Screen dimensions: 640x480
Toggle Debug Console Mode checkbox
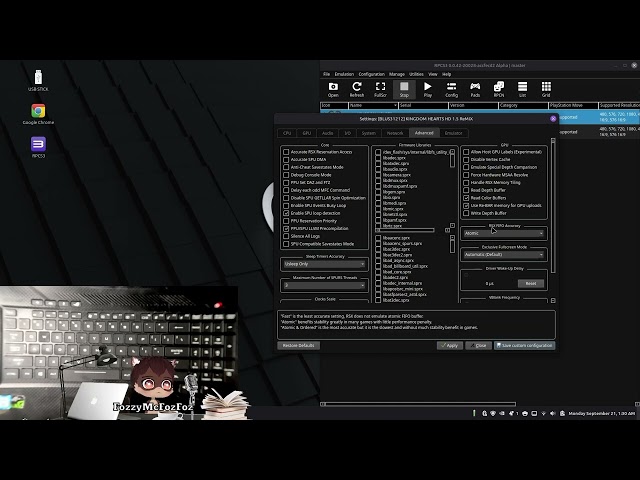[286, 175]
